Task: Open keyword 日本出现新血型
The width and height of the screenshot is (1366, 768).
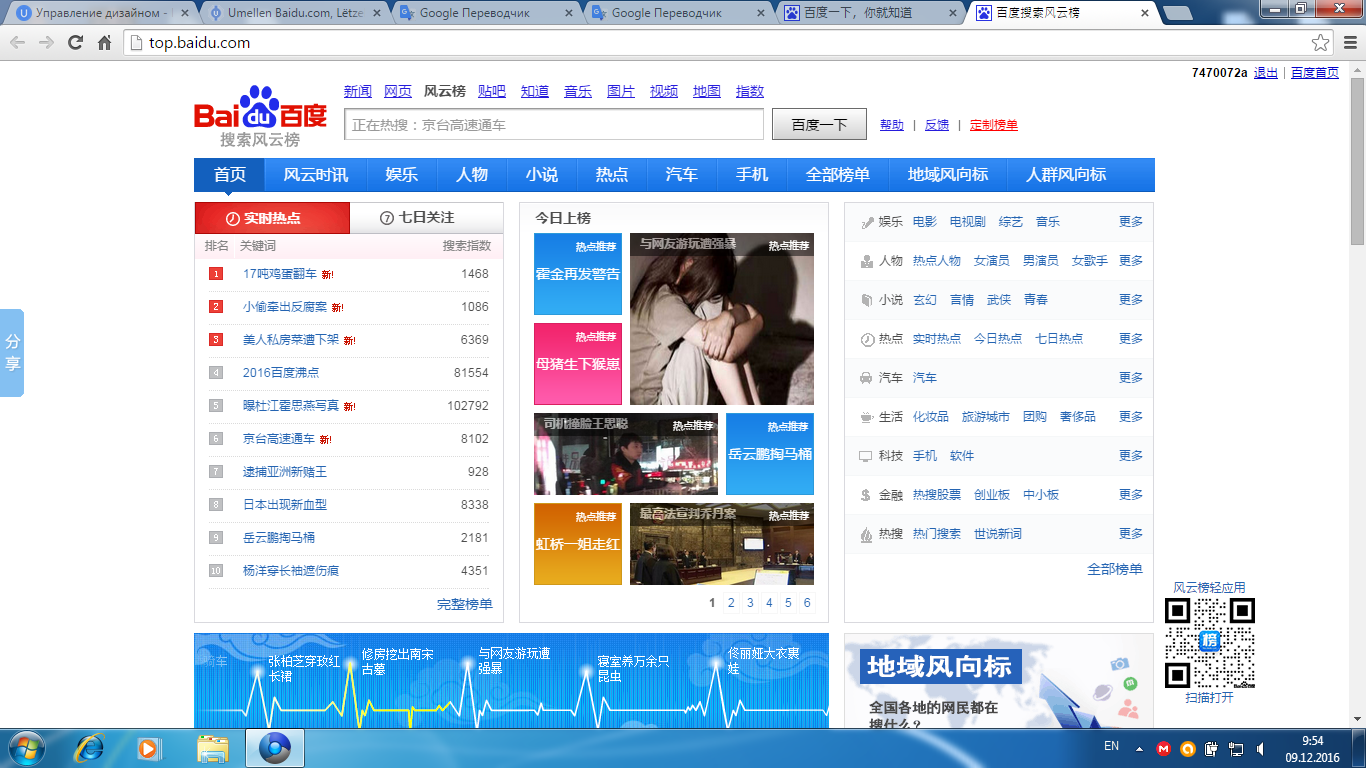Action: 285,505
